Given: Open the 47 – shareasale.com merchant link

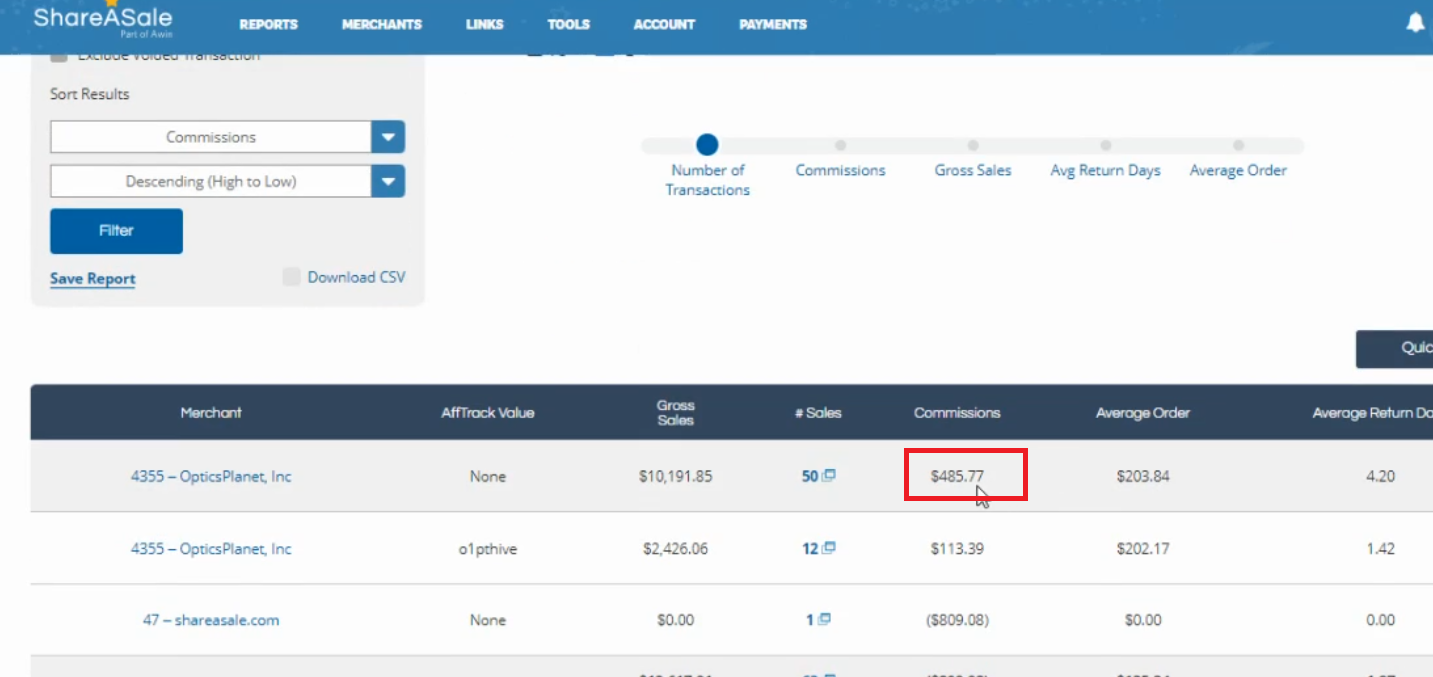Looking at the screenshot, I should (211, 620).
